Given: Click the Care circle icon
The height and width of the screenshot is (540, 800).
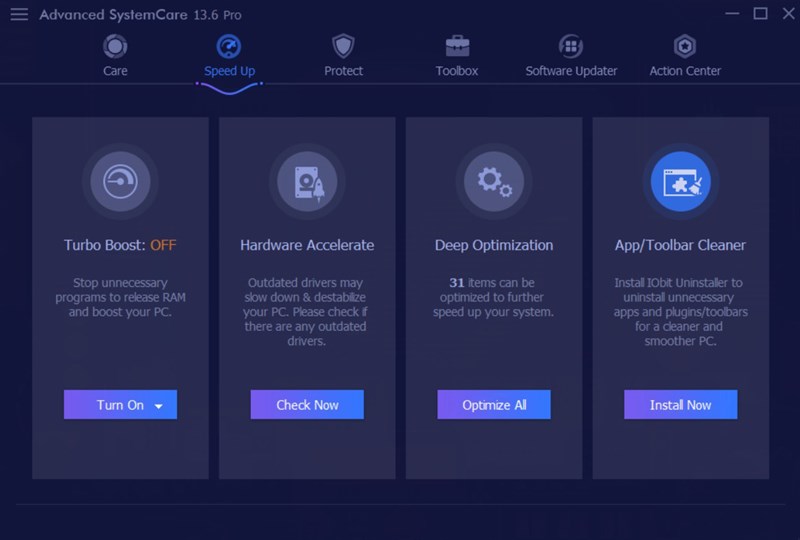Looking at the screenshot, I should pos(115,46).
